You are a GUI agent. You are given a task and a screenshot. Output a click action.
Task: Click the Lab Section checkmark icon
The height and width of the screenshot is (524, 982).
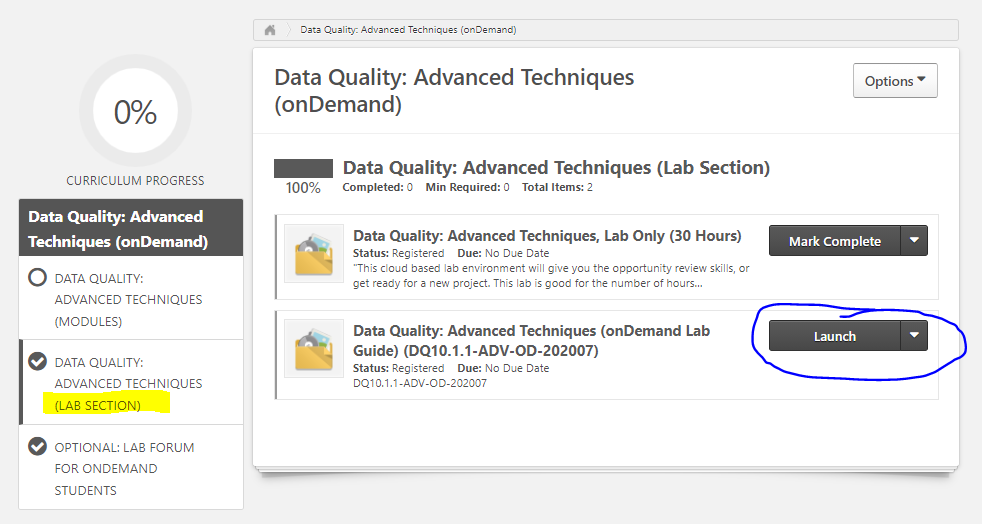click(x=38, y=361)
